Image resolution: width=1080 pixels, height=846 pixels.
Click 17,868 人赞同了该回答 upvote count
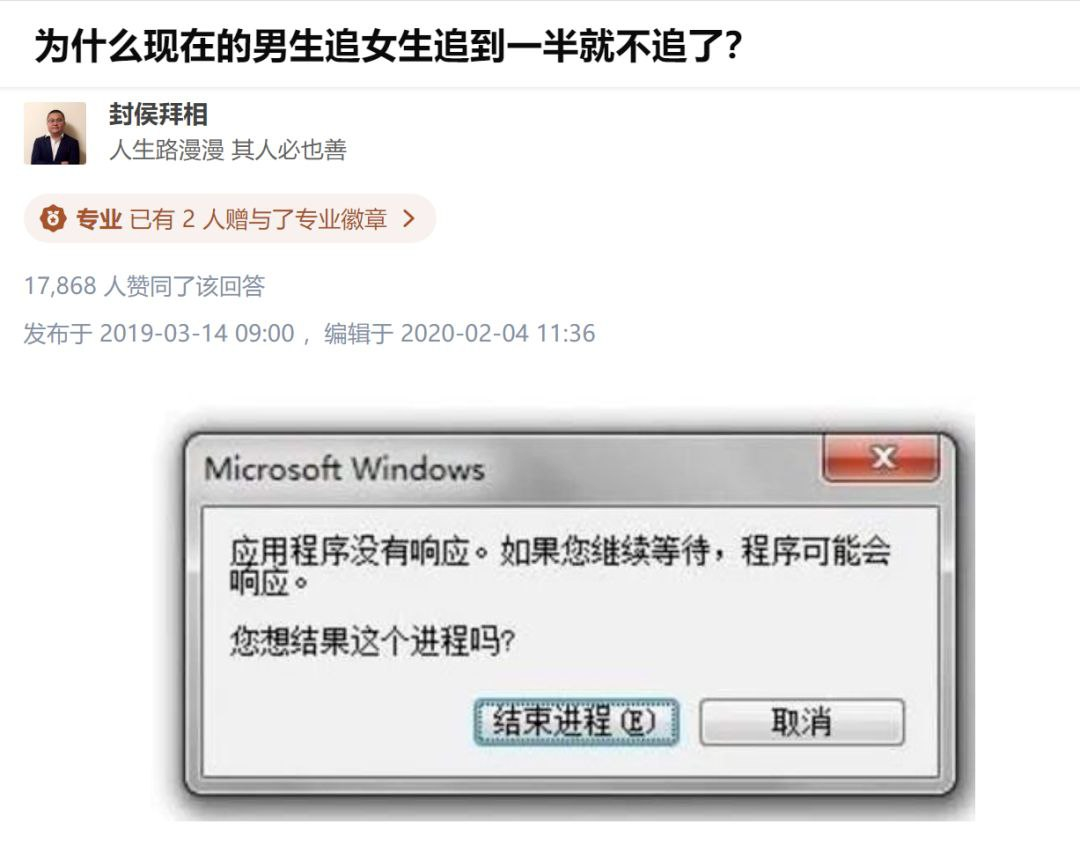(x=145, y=285)
